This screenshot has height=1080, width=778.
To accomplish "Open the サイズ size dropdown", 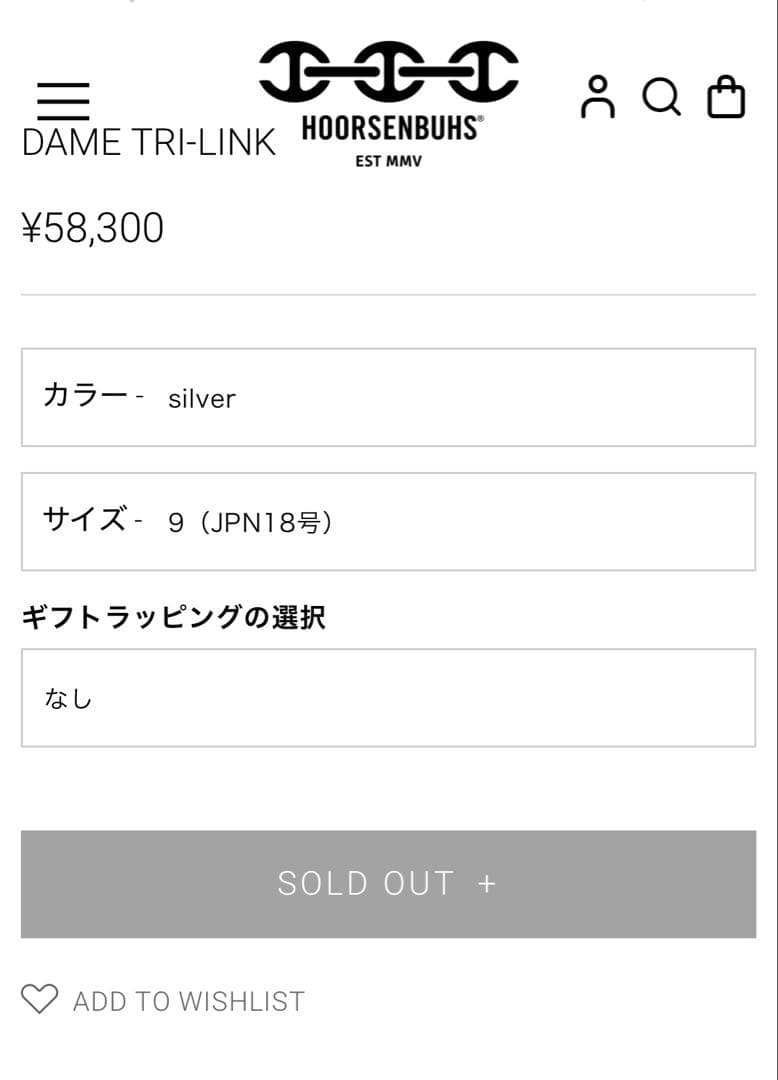I will coord(388,521).
